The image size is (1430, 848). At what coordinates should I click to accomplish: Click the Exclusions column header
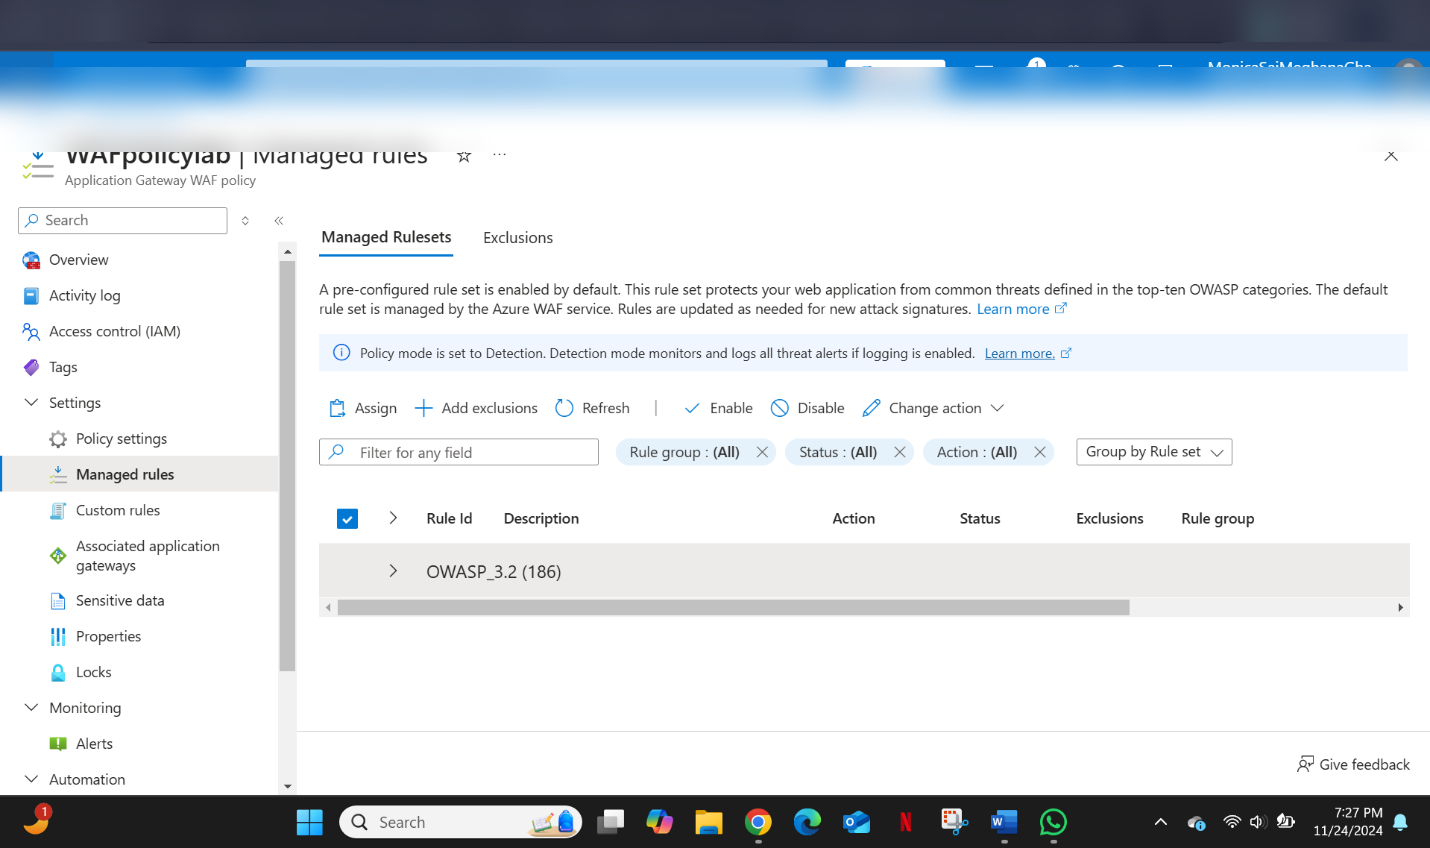pyautogui.click(x=1110, y=518)
